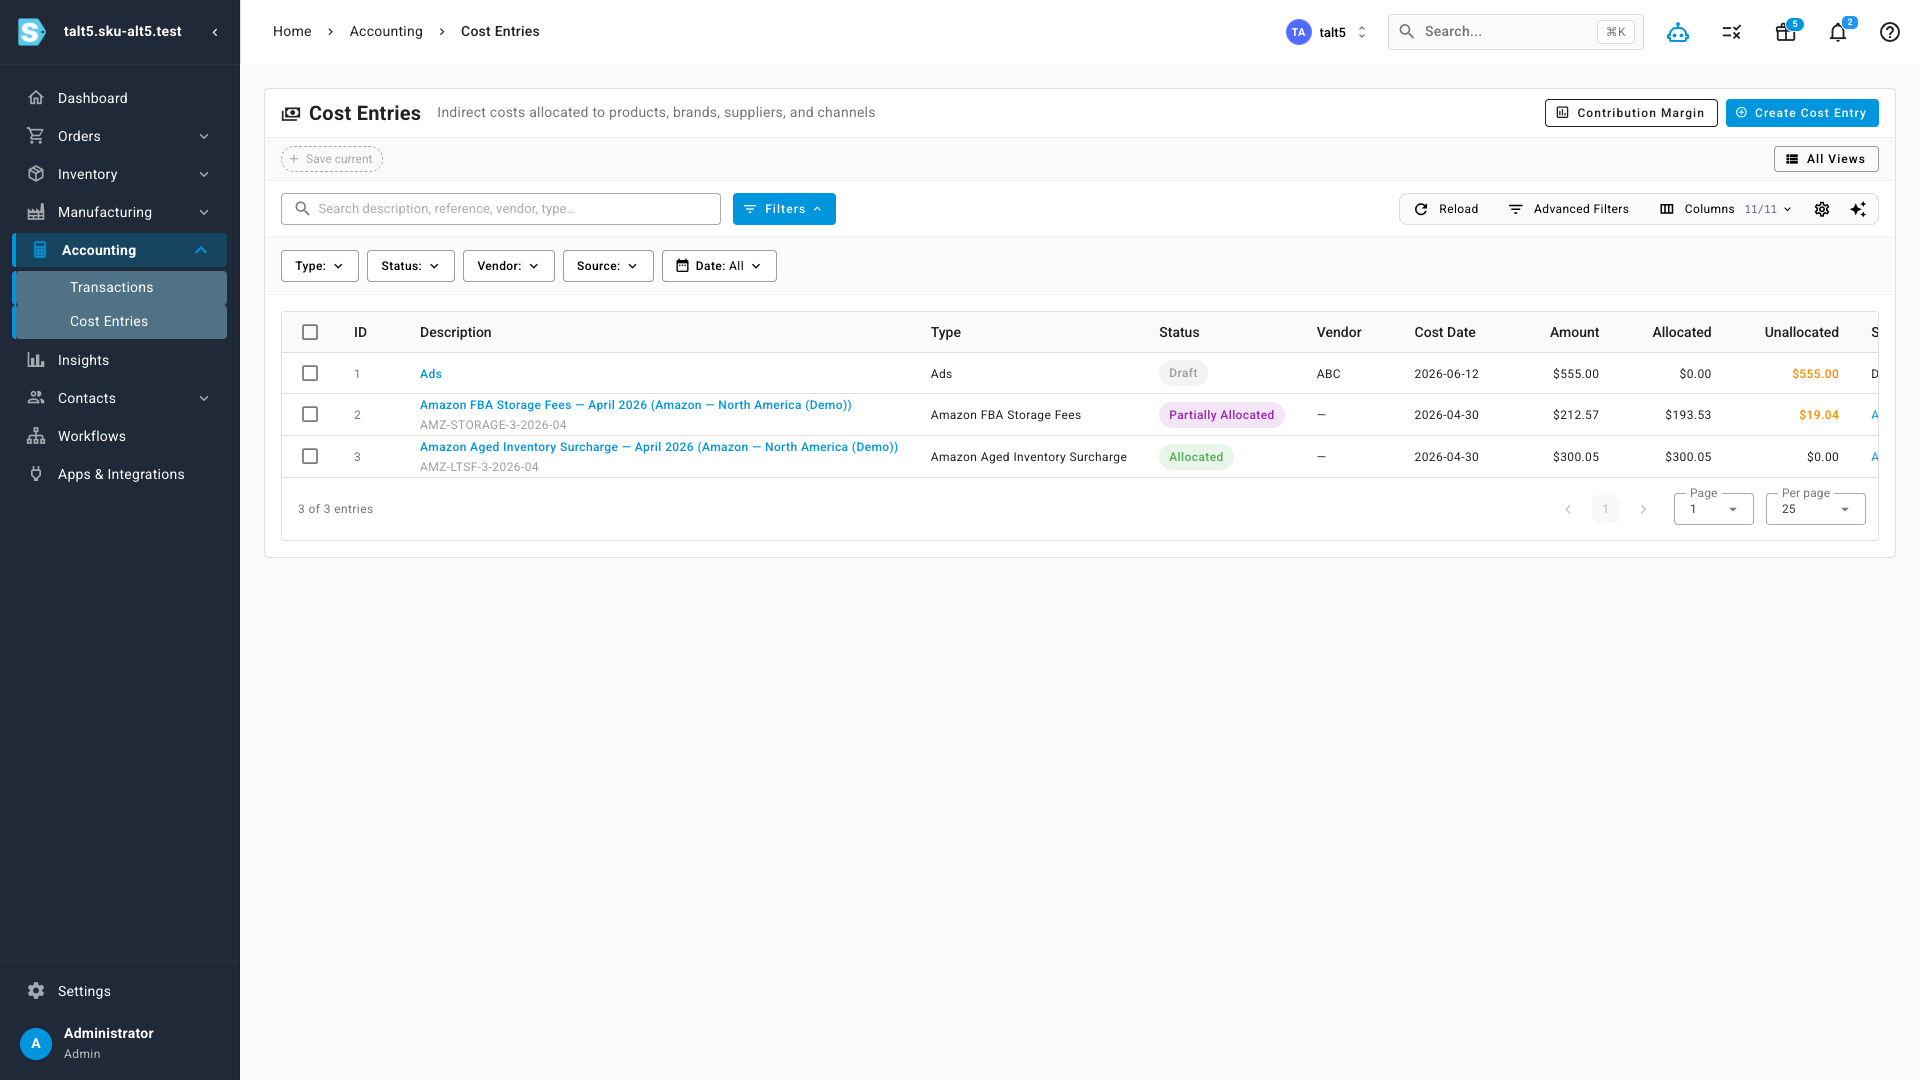This screenshot has width=1920, height=1080.
Task: Click current page number 1 button
Action: (x=1606, y=509)
